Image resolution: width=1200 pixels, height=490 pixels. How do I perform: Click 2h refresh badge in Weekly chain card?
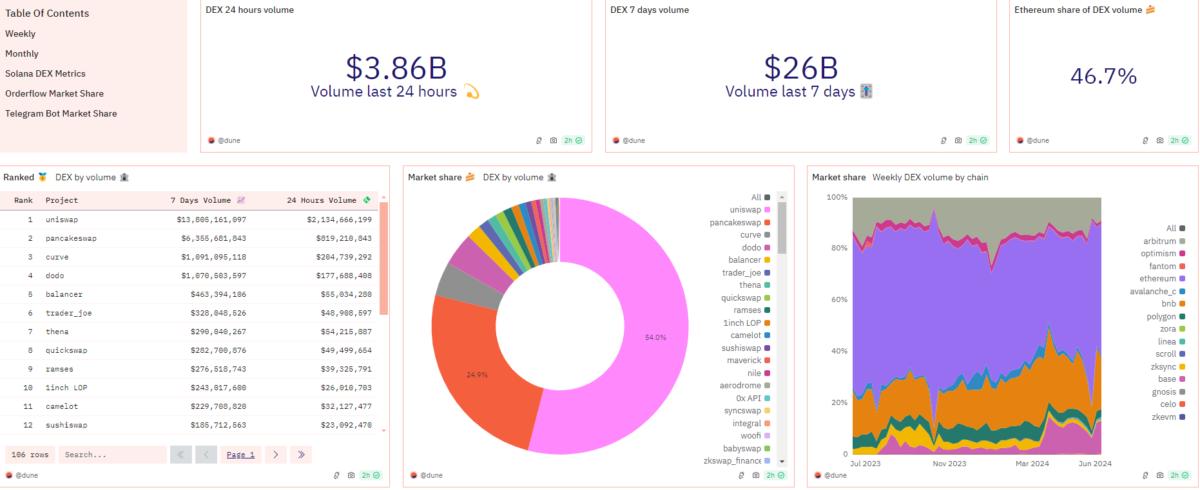point(1181,475)
